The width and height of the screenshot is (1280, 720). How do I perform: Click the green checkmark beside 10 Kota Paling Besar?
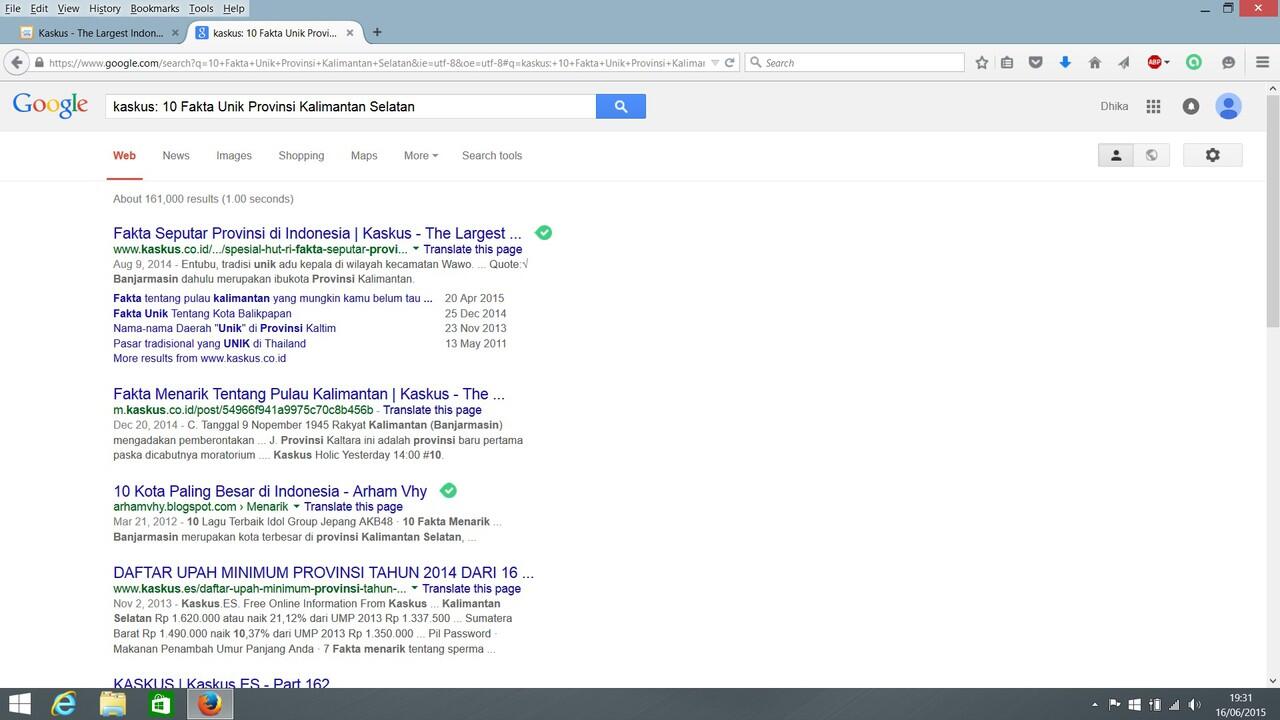click(x=448, y=490)
